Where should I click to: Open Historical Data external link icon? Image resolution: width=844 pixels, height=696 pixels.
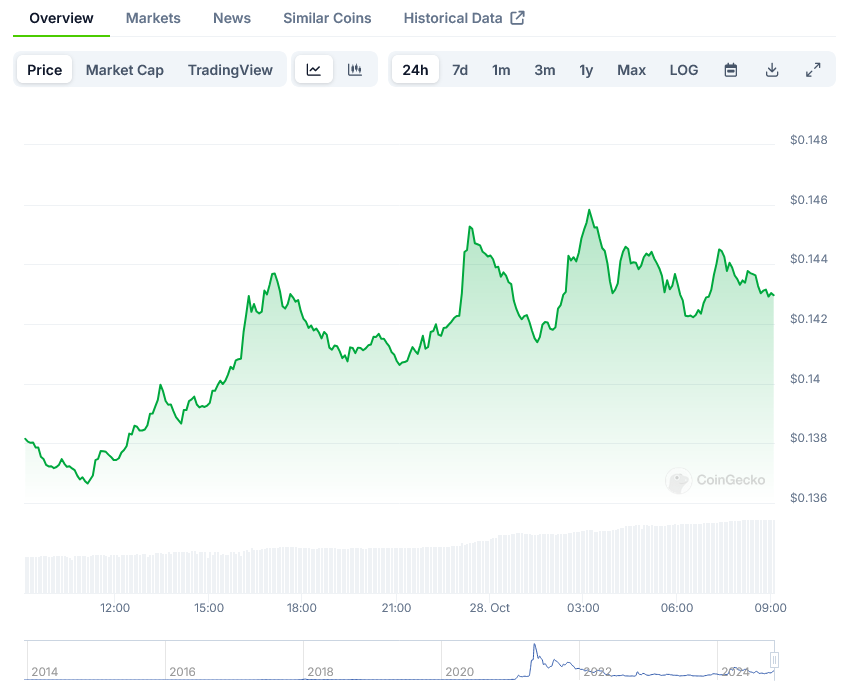click(x=517, y=18)
